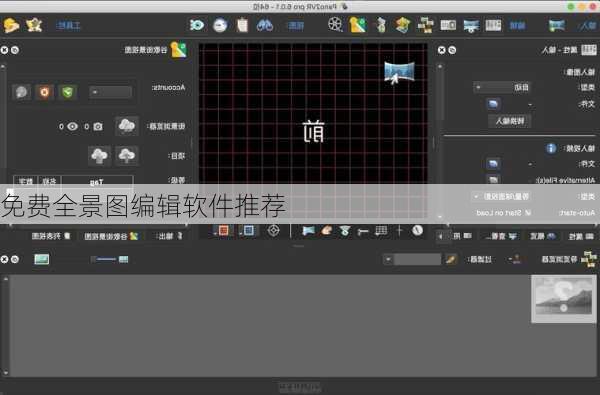The height and width of the screenshot is (395, 600).
Task: Toggle the Start on Load checkbox
Action: [528, 212]
